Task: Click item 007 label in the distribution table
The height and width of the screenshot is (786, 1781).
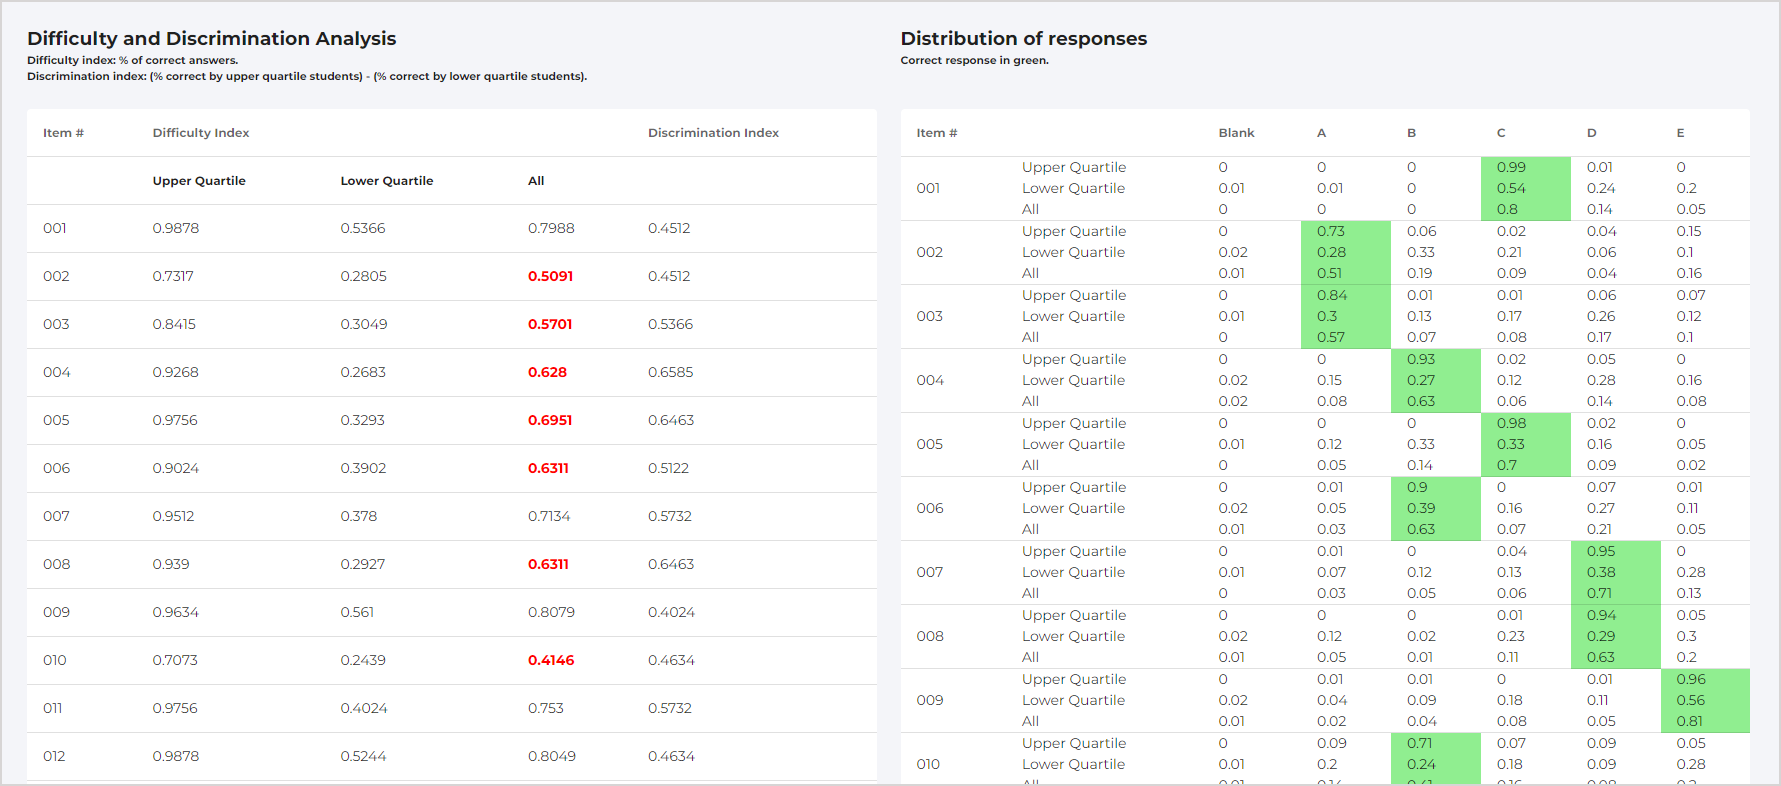Action: [929, 572]
